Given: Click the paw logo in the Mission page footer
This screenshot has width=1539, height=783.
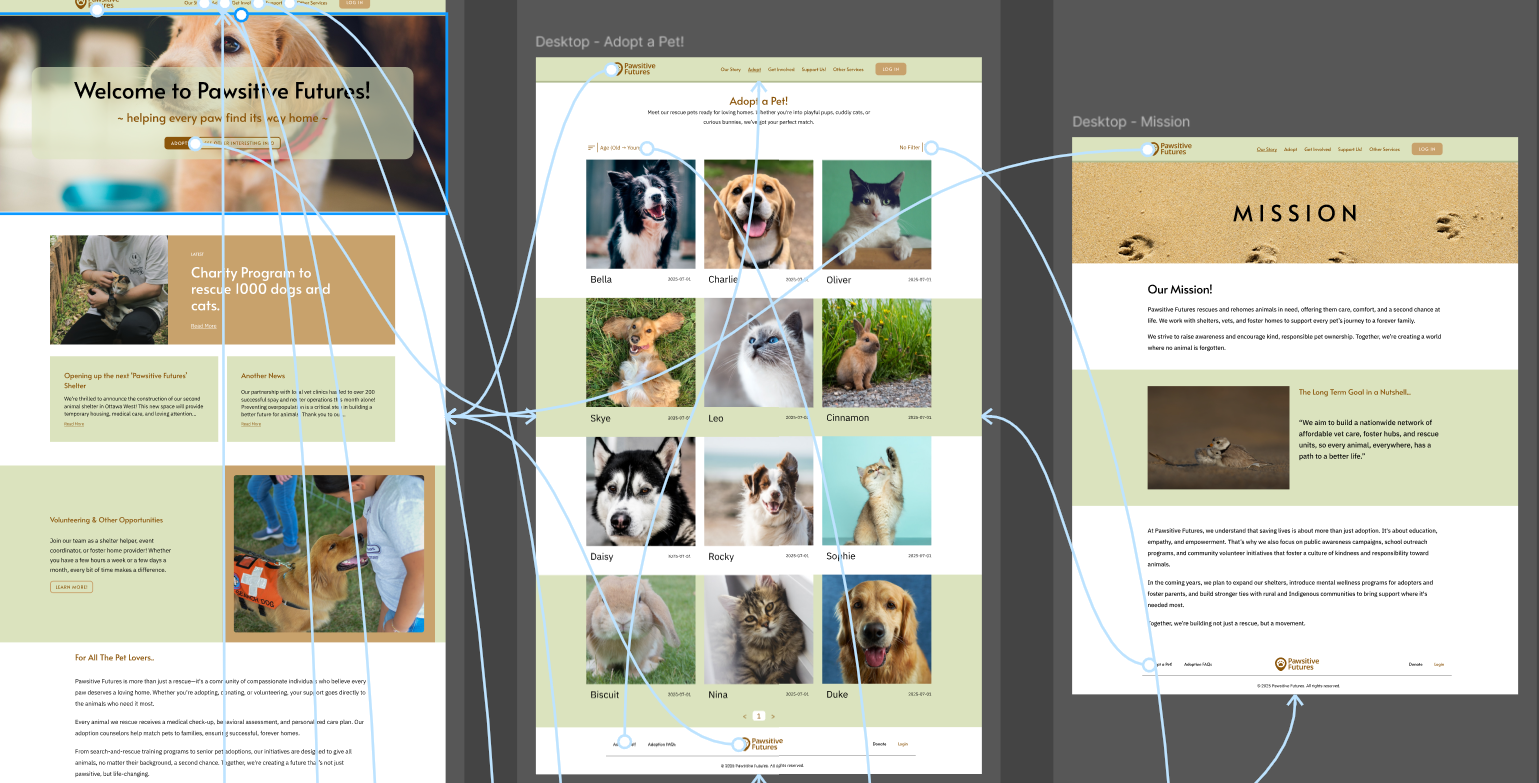Looking at the screenshot, I should (1280, 663).
